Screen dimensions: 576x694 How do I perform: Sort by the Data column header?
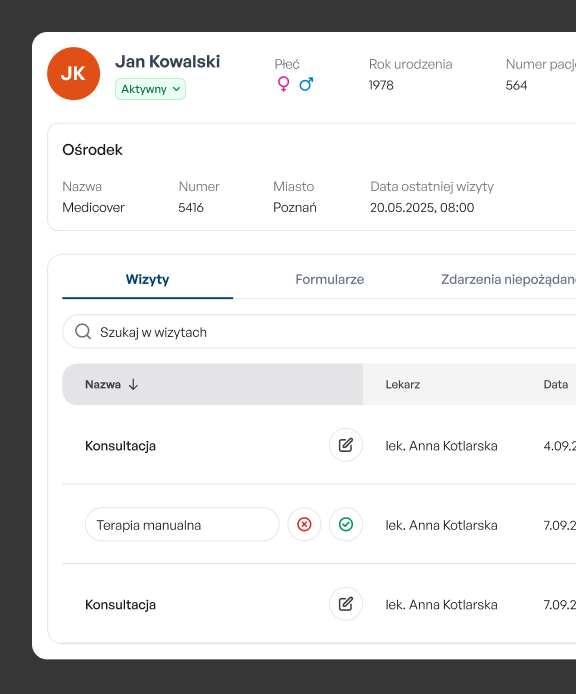pos(556,384)
